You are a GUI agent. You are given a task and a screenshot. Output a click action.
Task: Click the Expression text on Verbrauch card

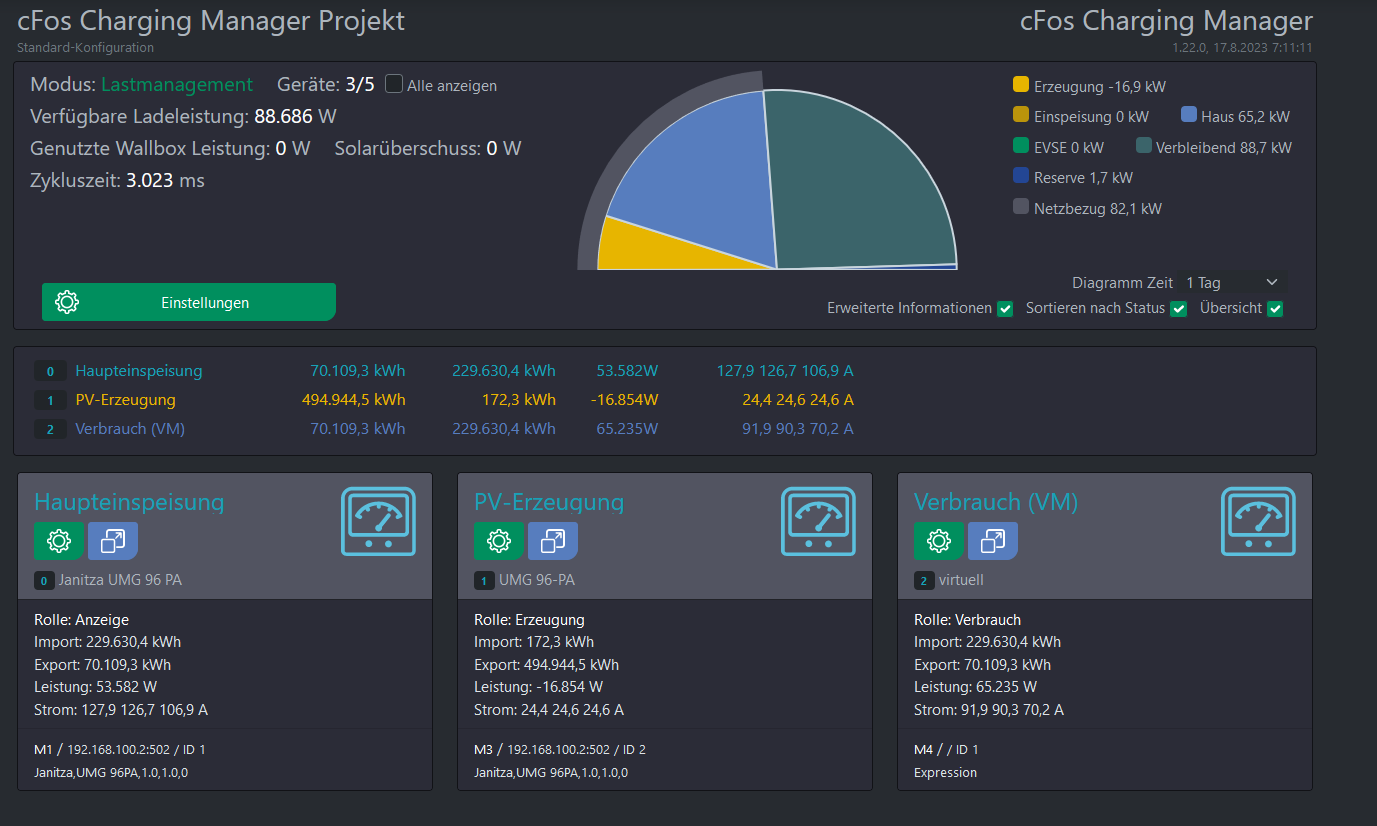click(945, 773)
